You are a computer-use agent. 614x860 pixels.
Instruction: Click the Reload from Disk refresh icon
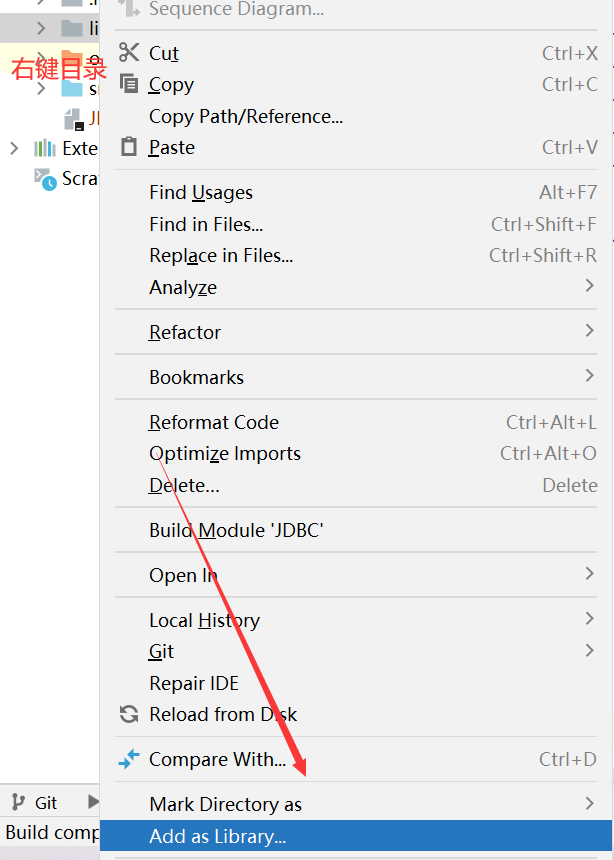pyautogui.click(x=129, y=714)
